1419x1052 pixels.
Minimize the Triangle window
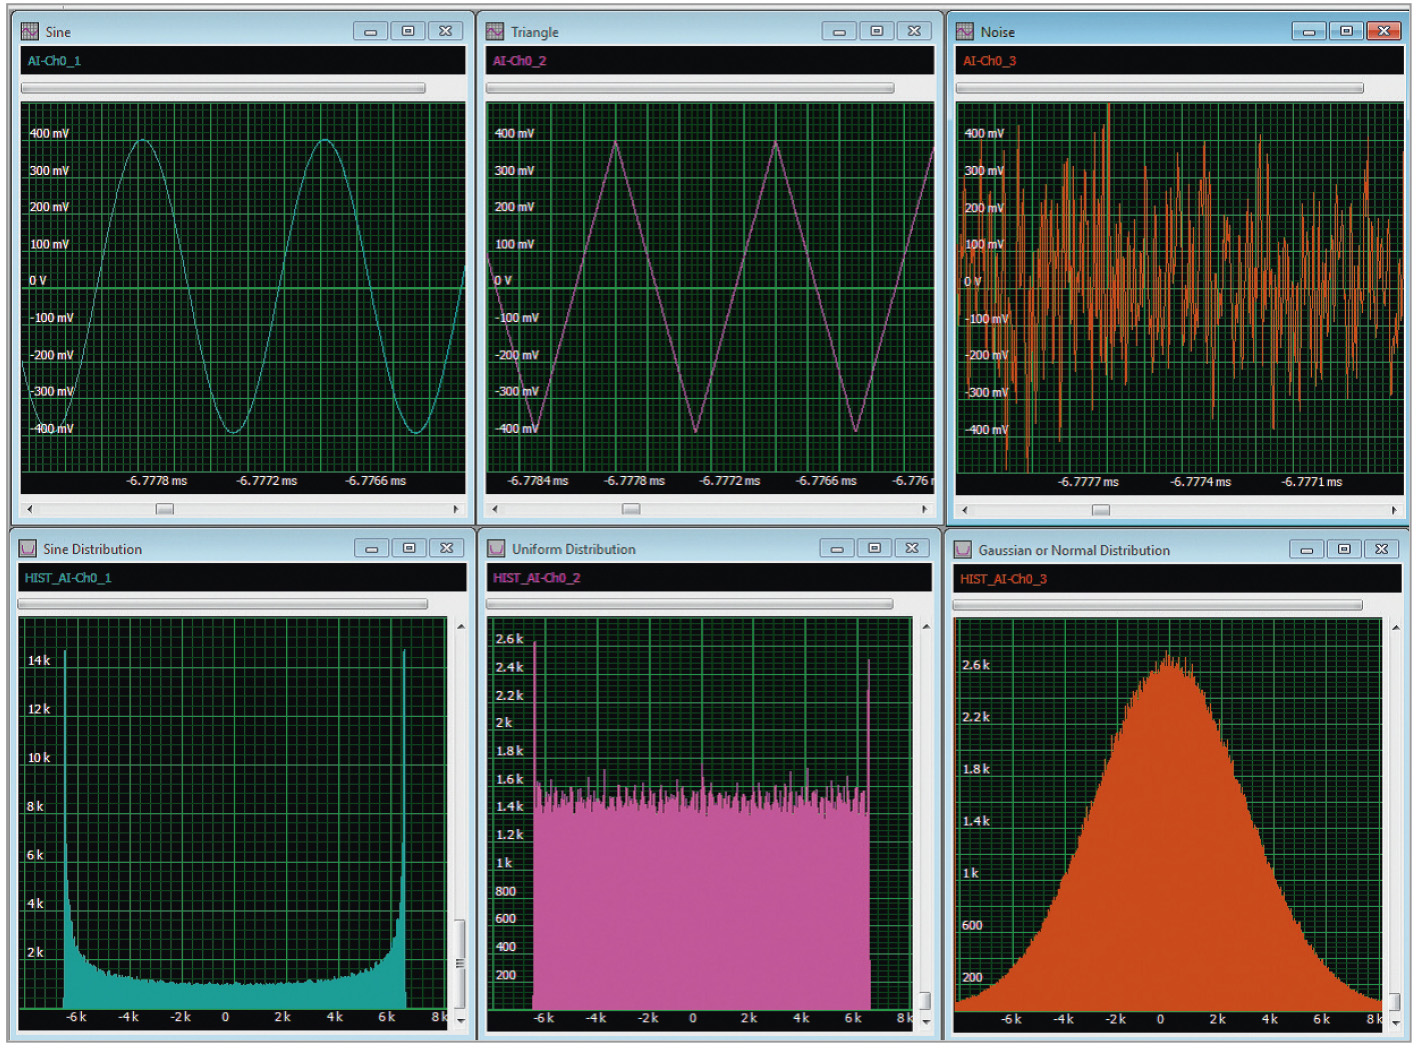pyautogui.click(x=839, y=32)
